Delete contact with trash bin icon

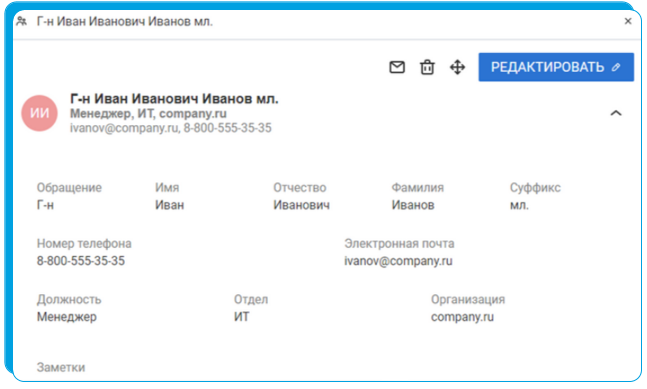coord(427,67)
